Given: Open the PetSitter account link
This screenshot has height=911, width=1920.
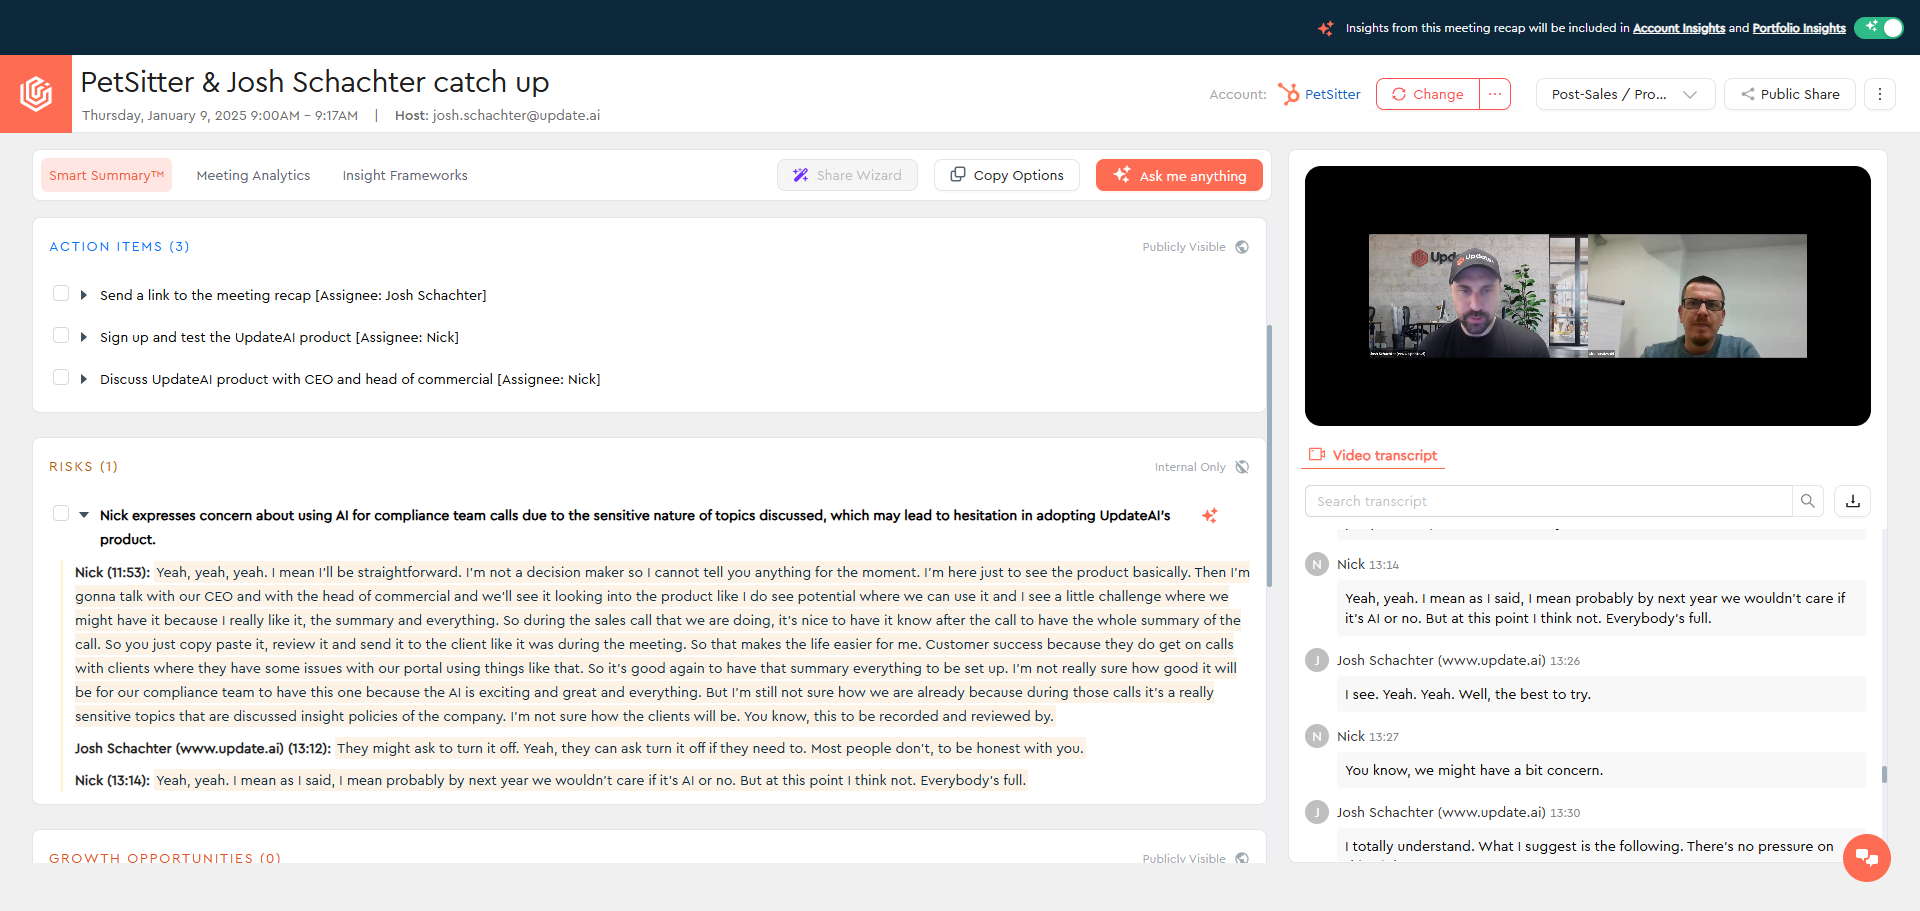Looking at the screenshot, I should tap(1333, 94).
